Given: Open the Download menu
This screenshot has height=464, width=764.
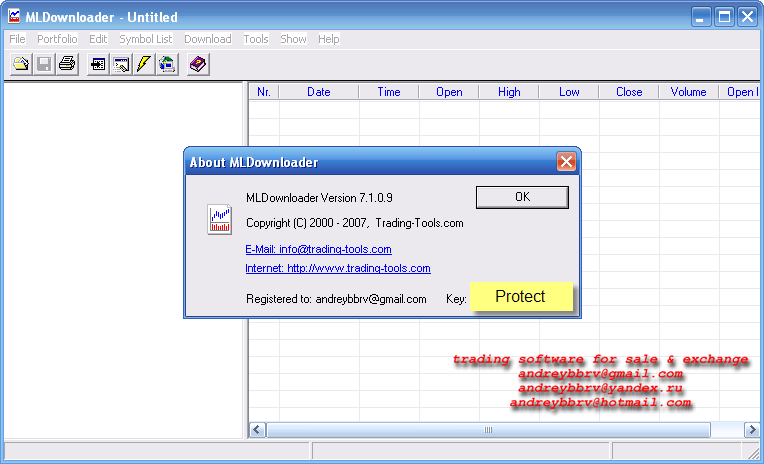Looking at the screenshot, I should click(207, 39).
